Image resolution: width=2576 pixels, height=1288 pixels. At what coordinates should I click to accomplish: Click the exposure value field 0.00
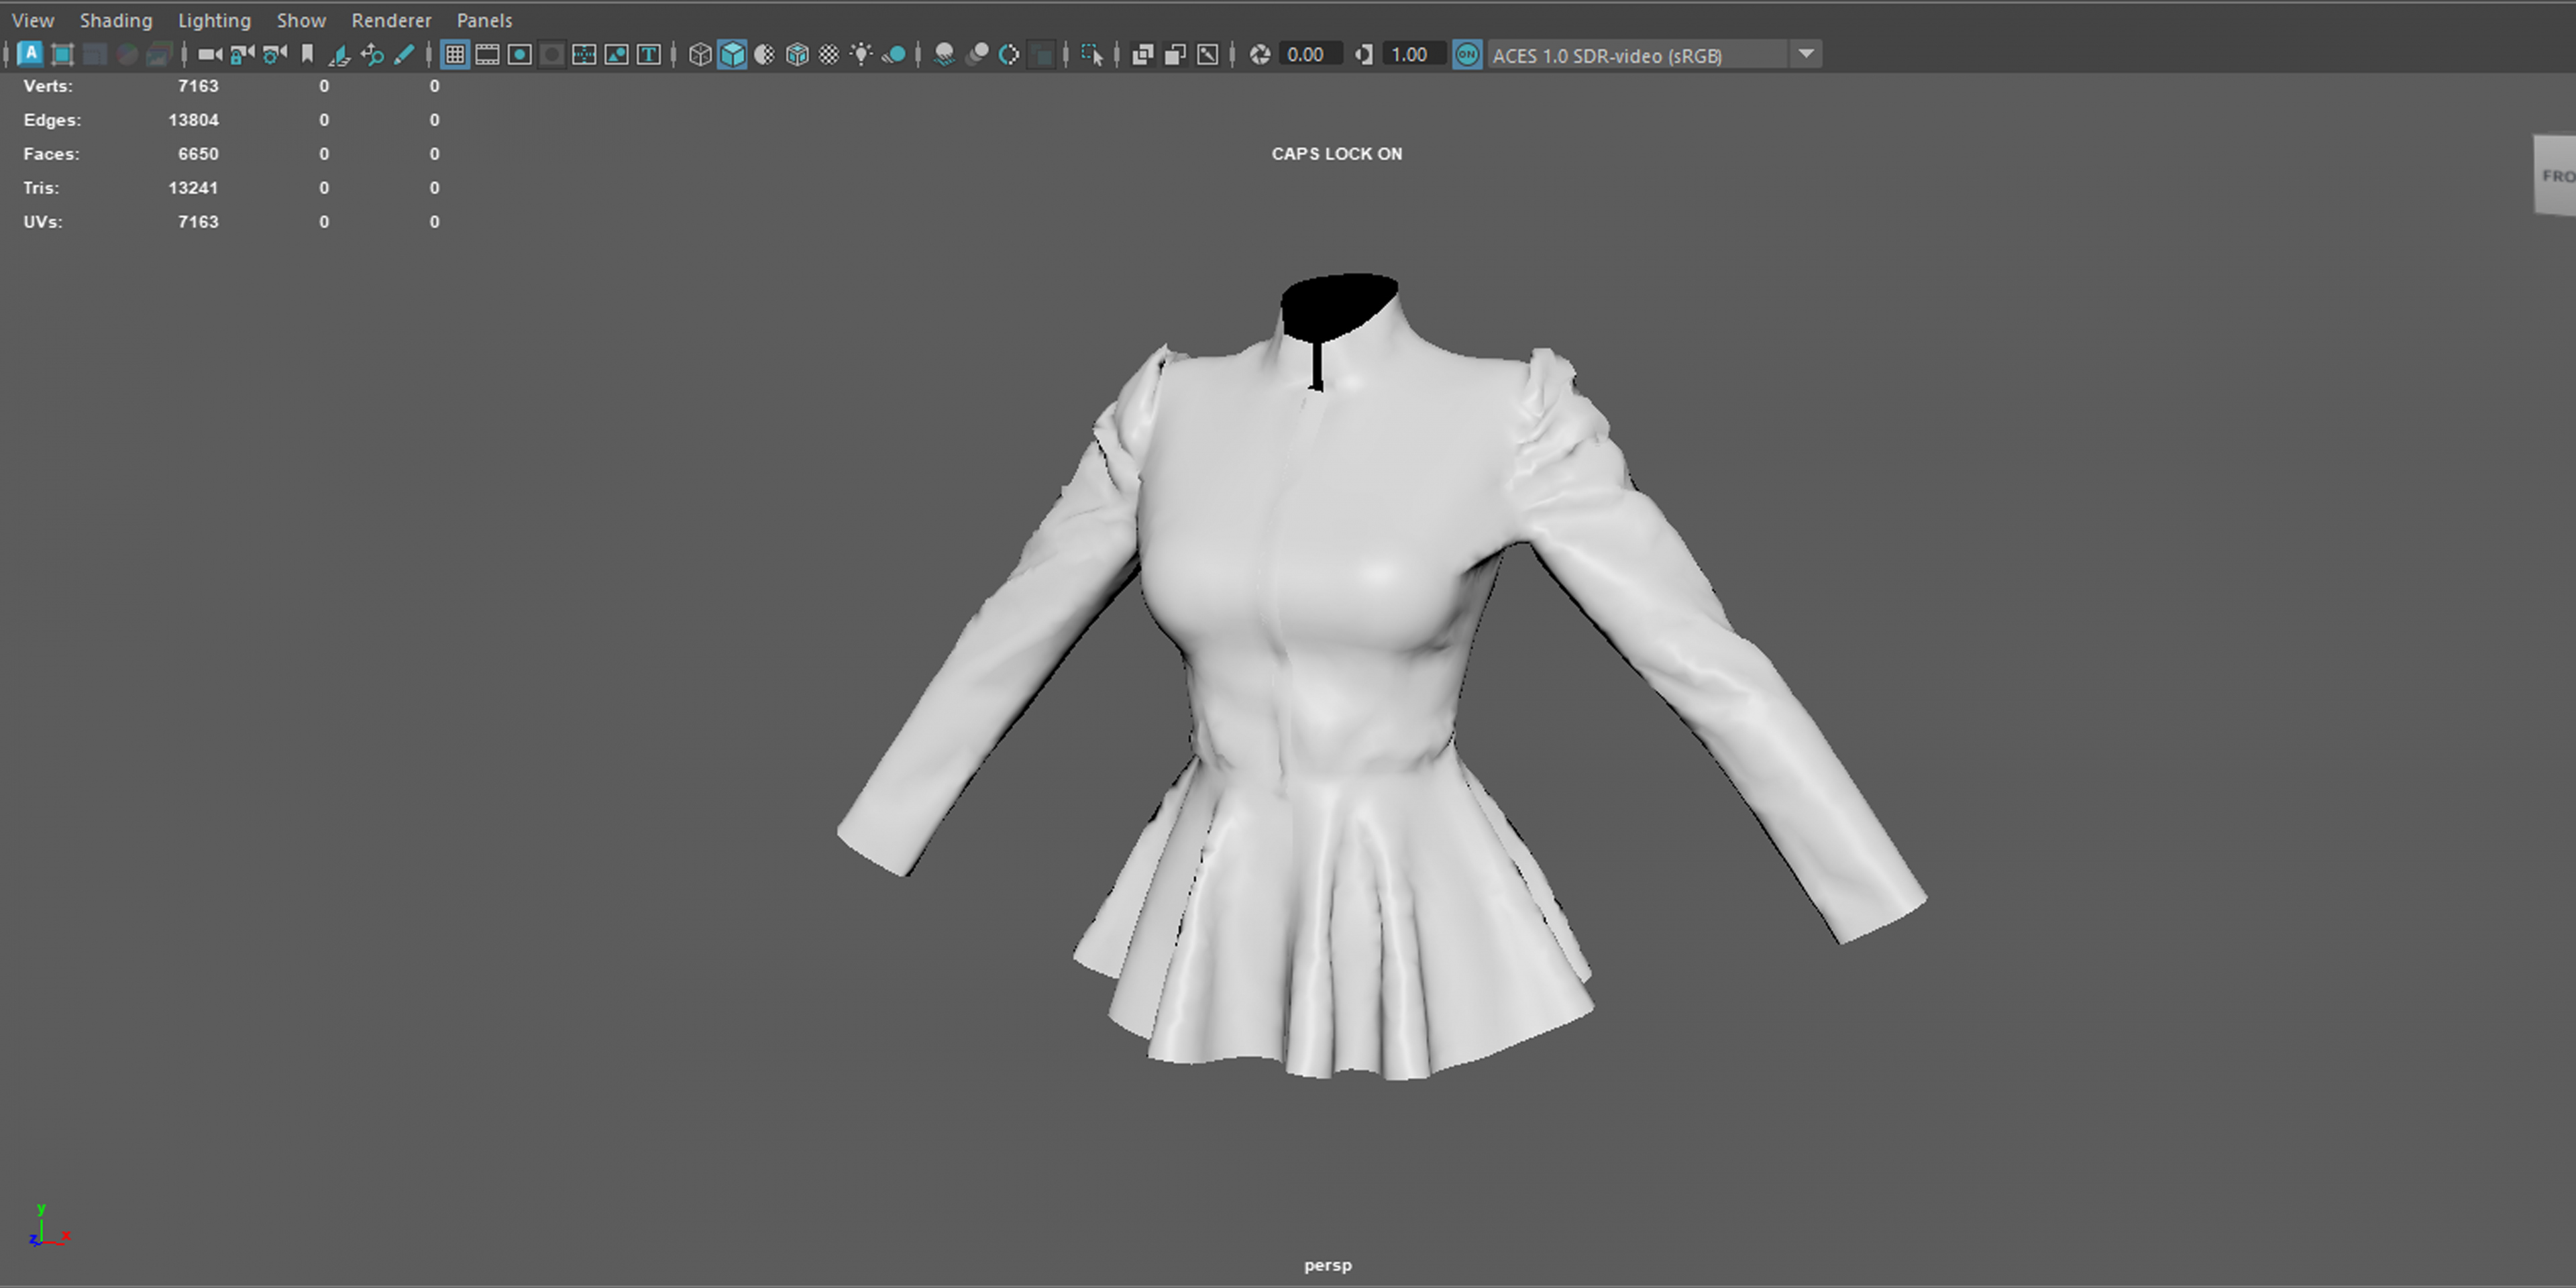pos(1311,54)
